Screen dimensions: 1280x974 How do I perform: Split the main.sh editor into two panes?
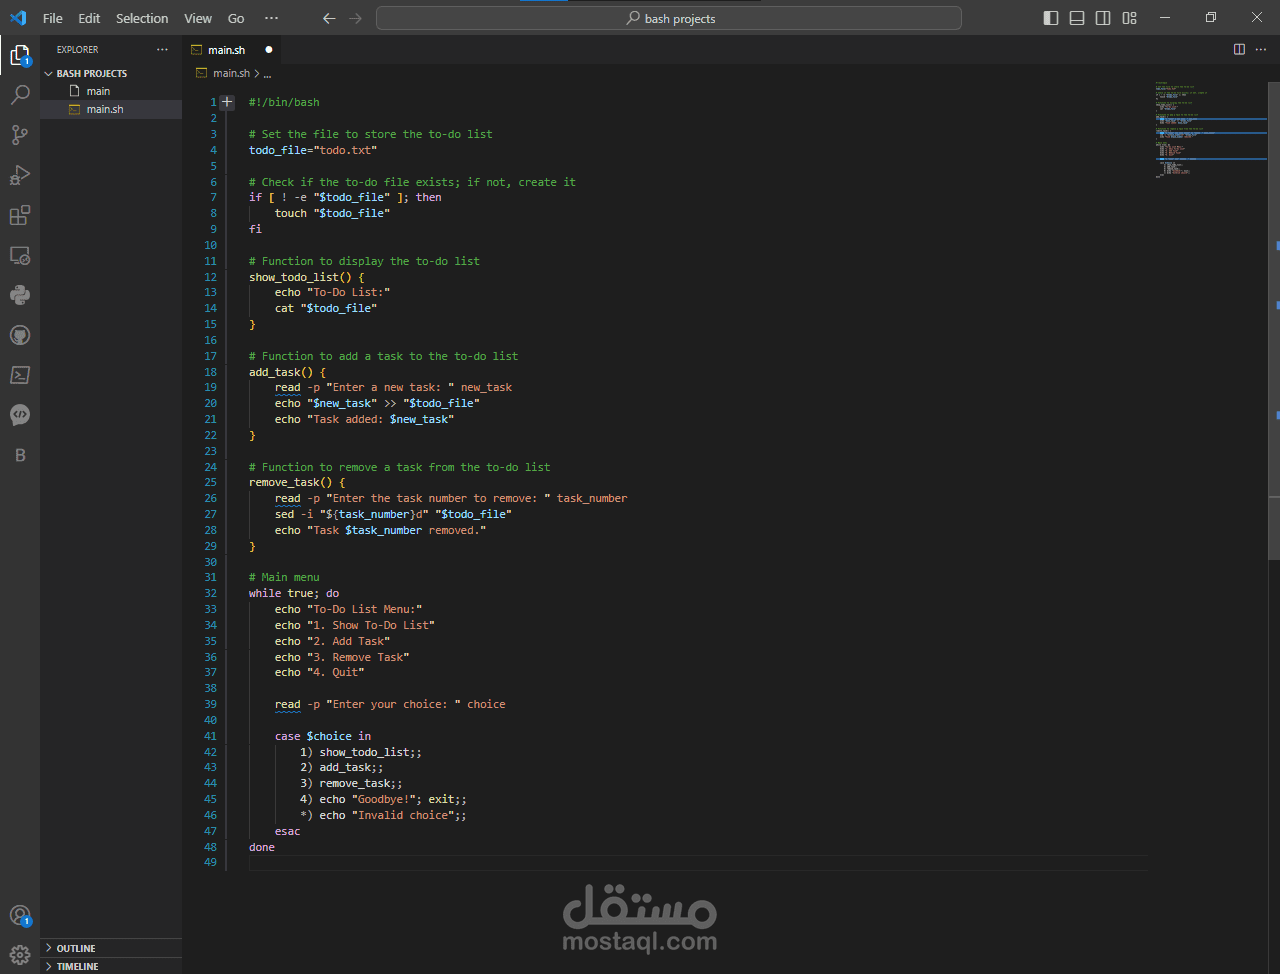[x=1239, y=49]
